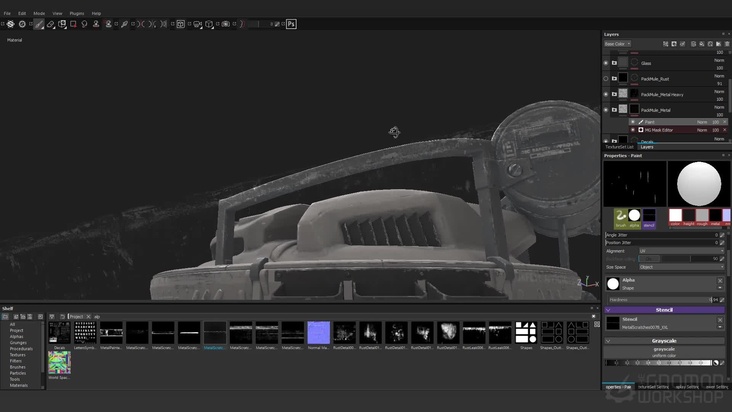
Task: Open the Plugins menu
Action: click(x=77, y=13)
